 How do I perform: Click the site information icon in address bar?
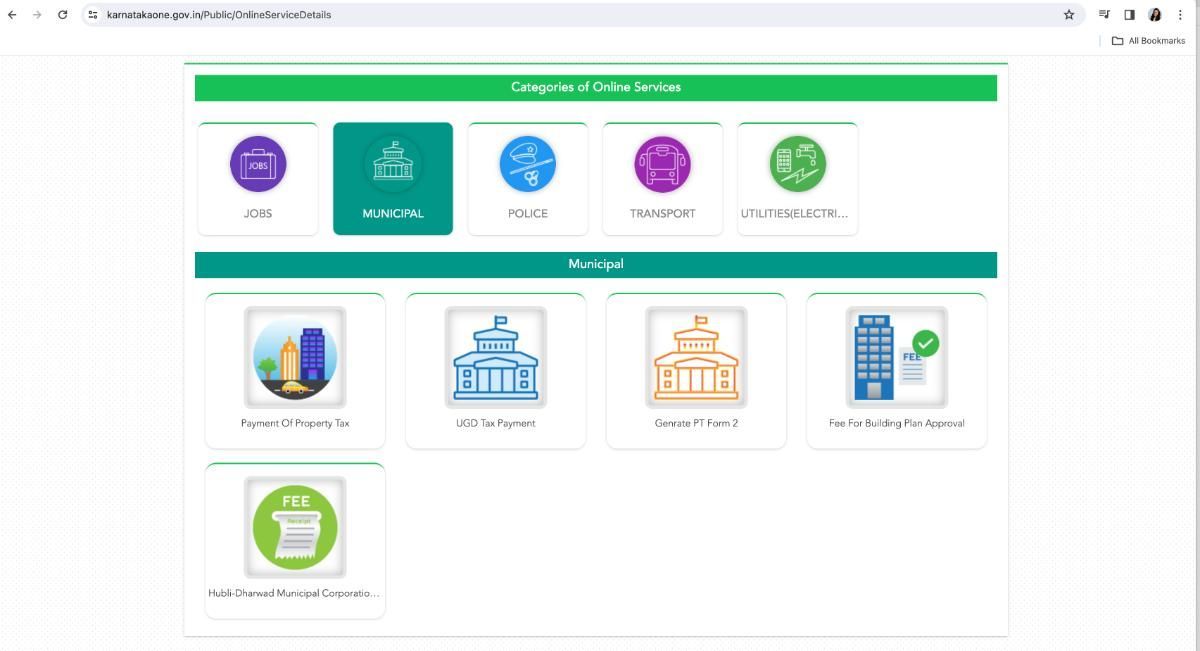click(90, 14)
